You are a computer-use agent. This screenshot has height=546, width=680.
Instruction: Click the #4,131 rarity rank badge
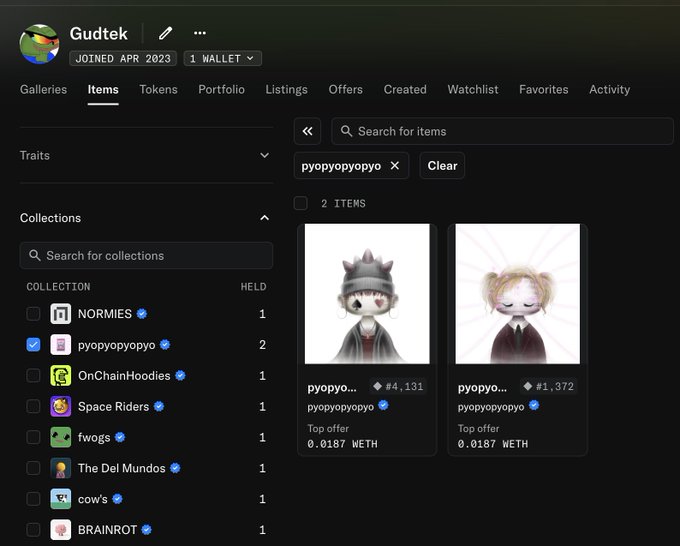coord(399,386)
